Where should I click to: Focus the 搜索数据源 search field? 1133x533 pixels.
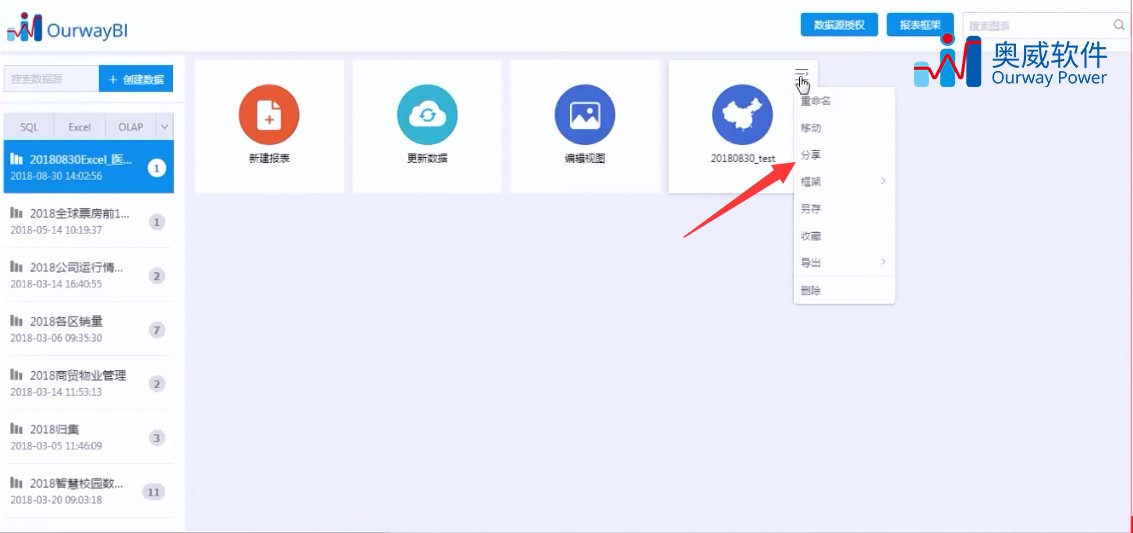click(x=51, y=79)
